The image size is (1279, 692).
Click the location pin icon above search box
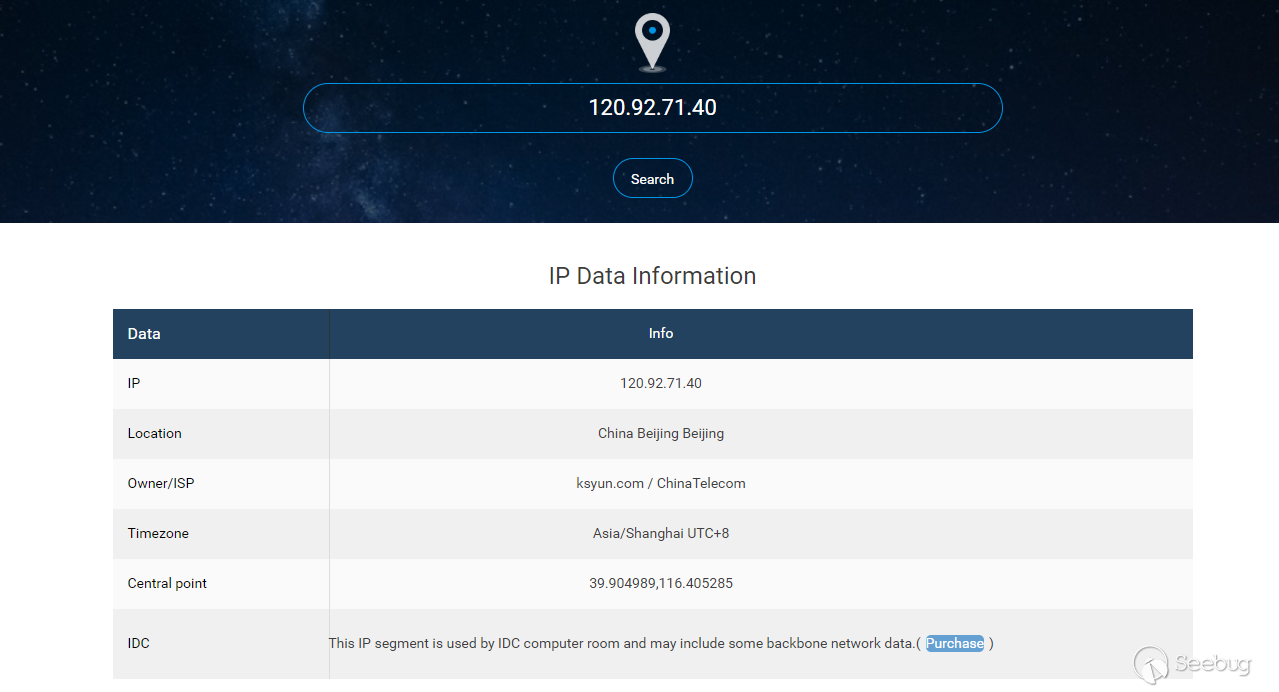pyautogui.click(x=652, y=42)
